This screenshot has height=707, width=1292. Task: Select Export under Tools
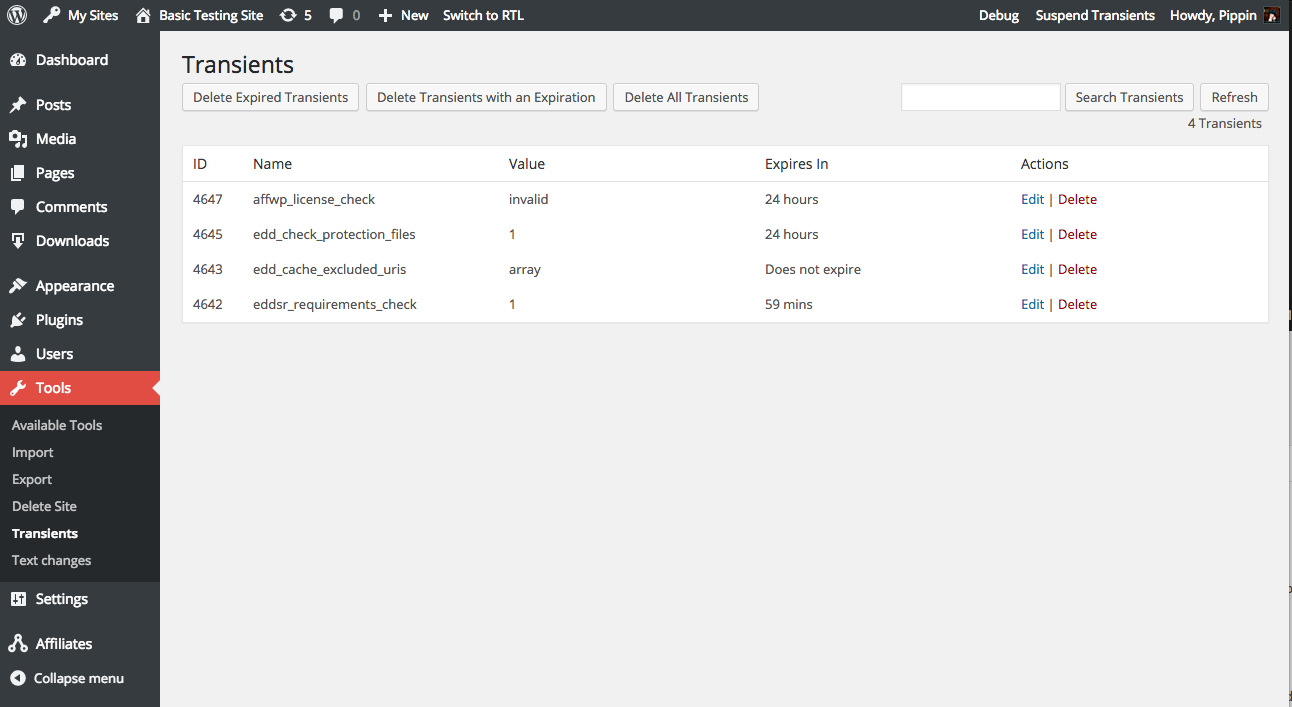tap(32, 479)
